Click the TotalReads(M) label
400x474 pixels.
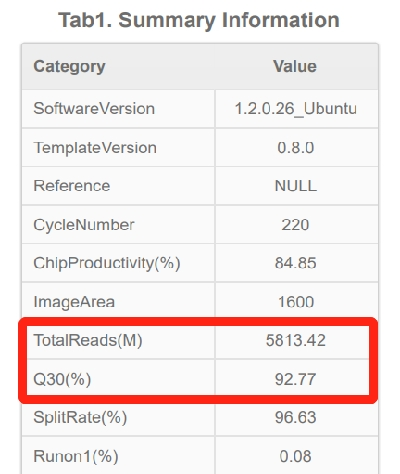click(x=88, y=340)
